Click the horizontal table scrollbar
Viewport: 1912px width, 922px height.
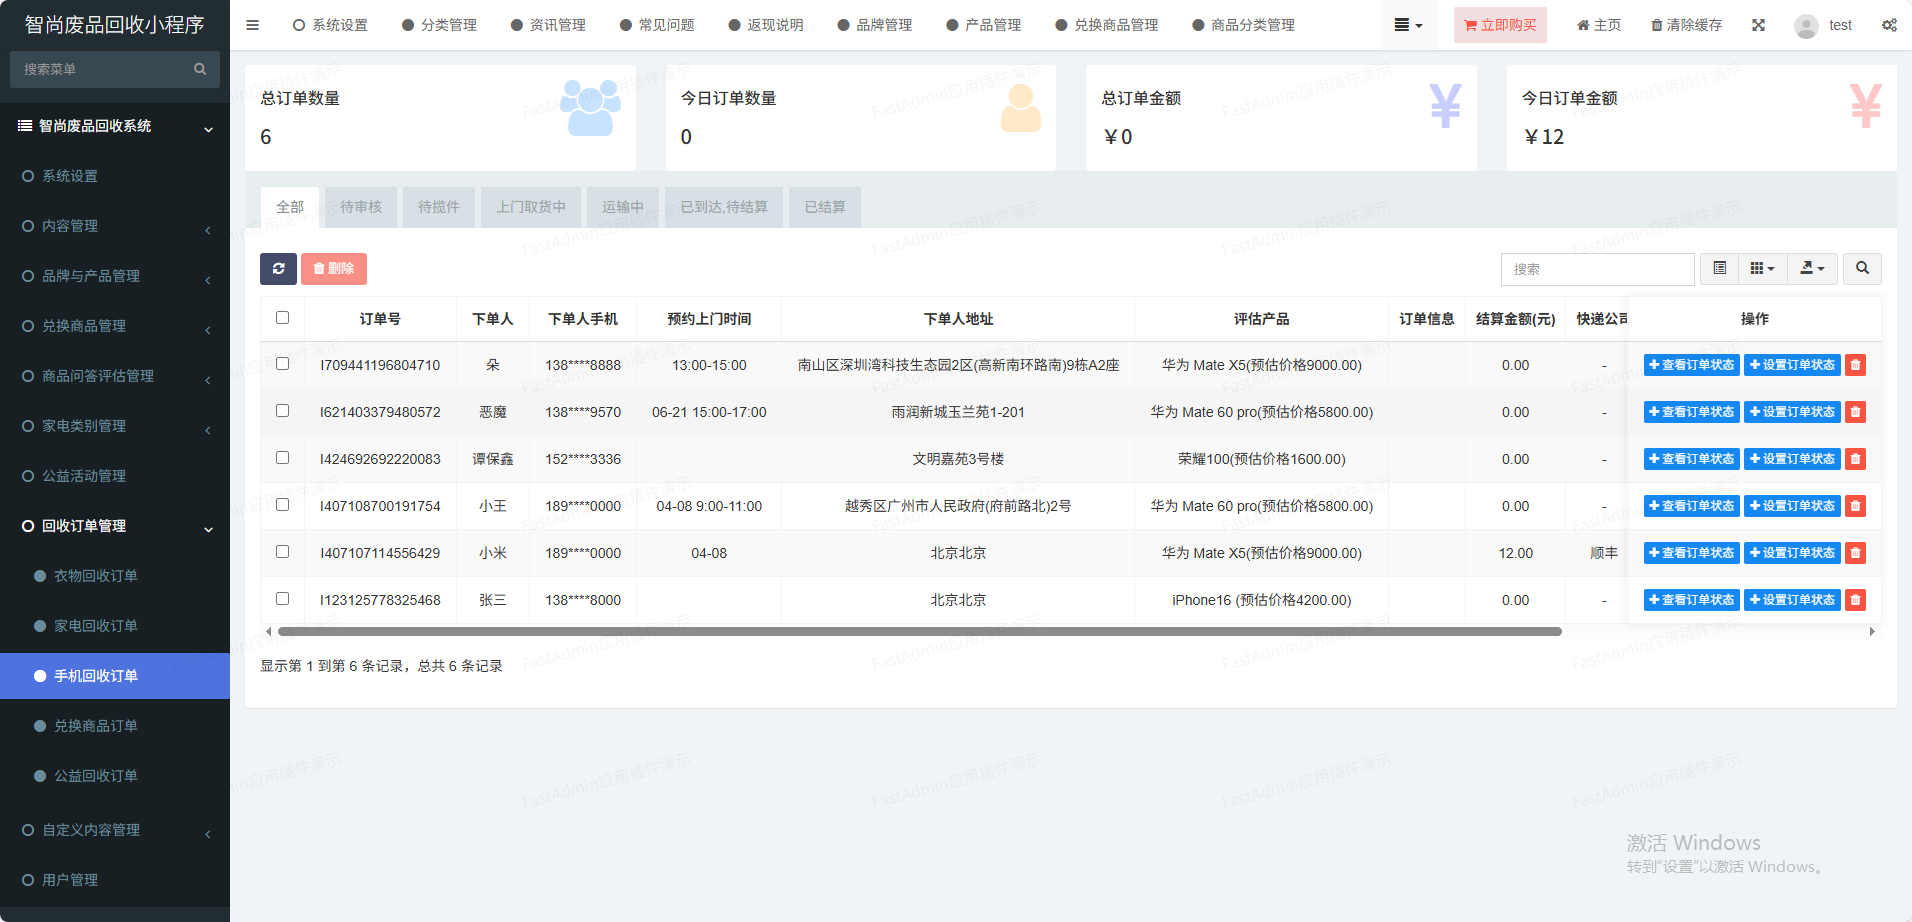click(919, 632)
